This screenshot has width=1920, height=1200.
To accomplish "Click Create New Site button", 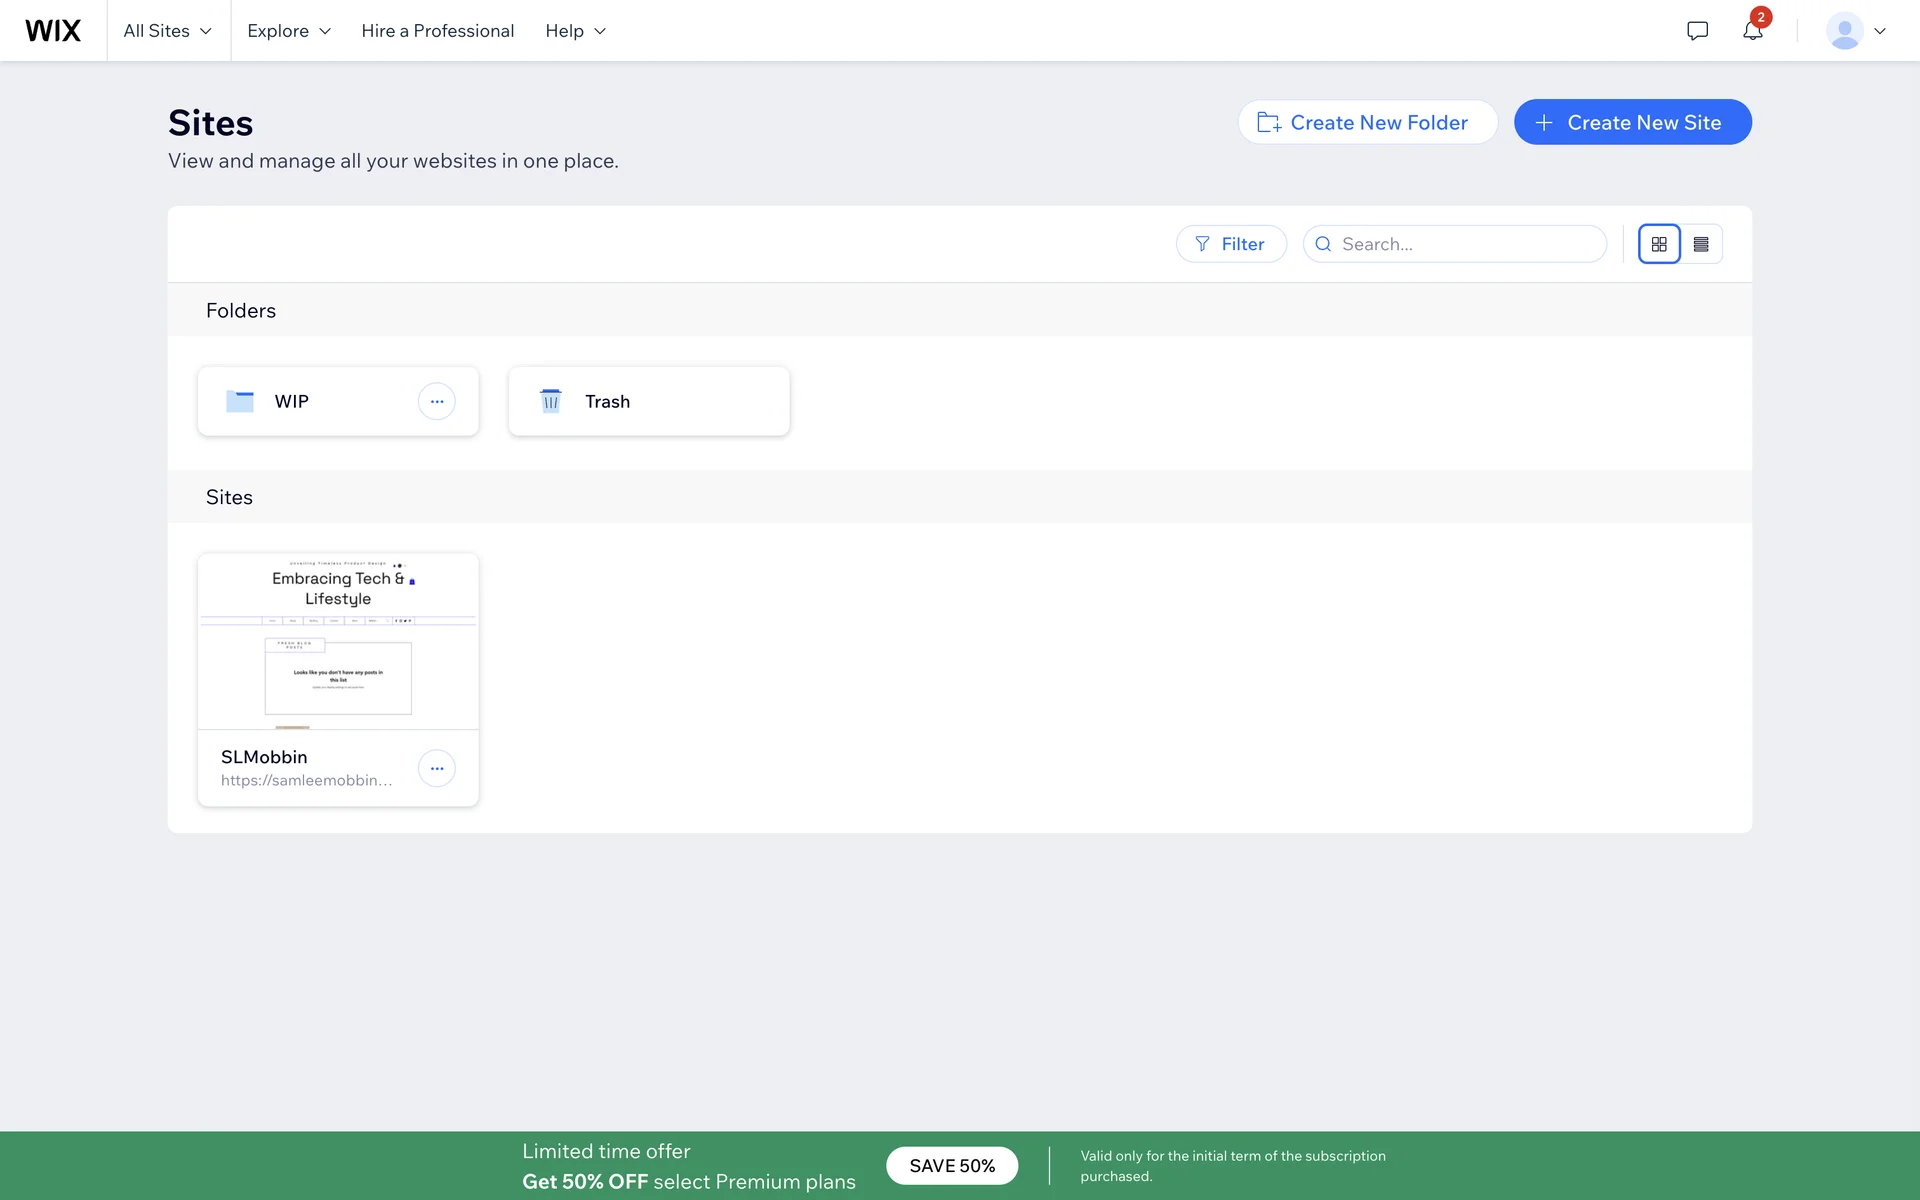I will point(1632,122).
